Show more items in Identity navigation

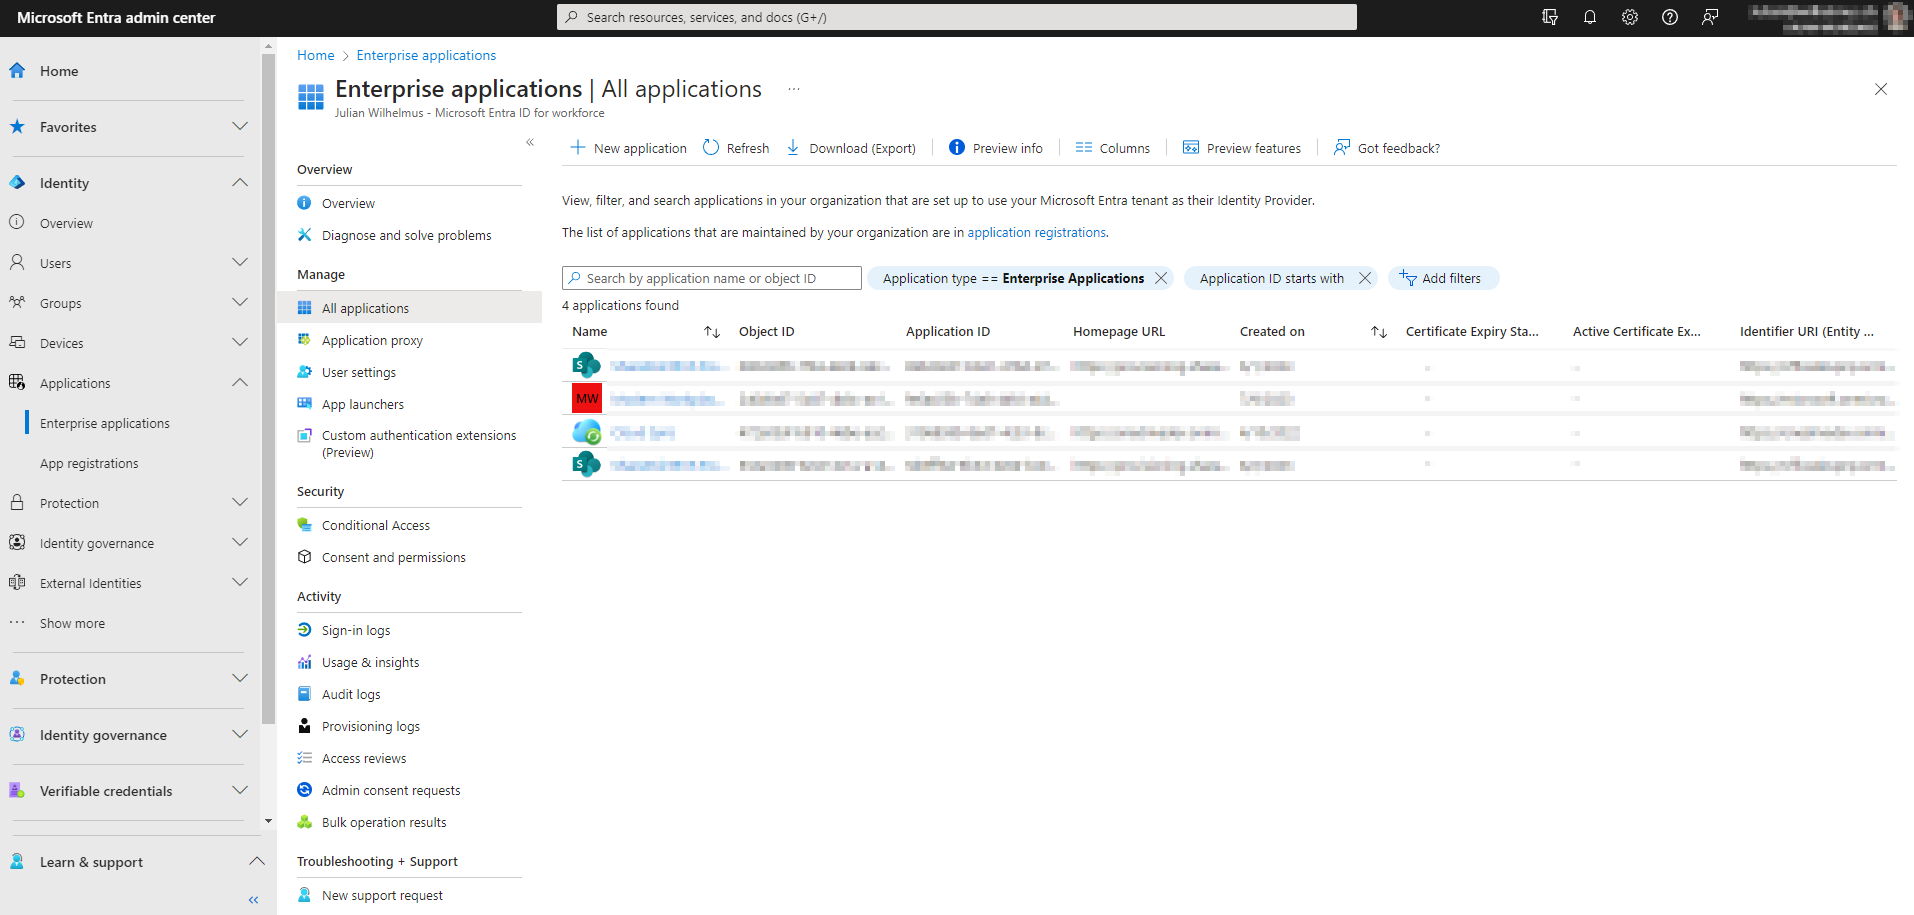click(72, 623)
